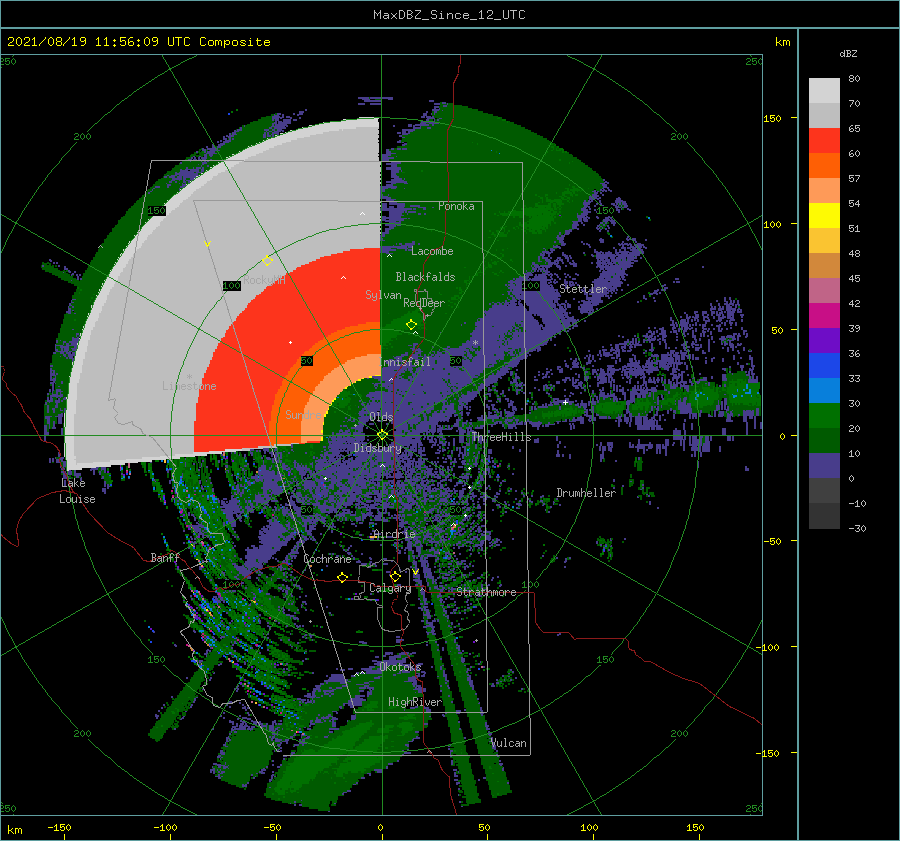Select the magenta 39-42 dBZ legend swatch

coord(824,316)
